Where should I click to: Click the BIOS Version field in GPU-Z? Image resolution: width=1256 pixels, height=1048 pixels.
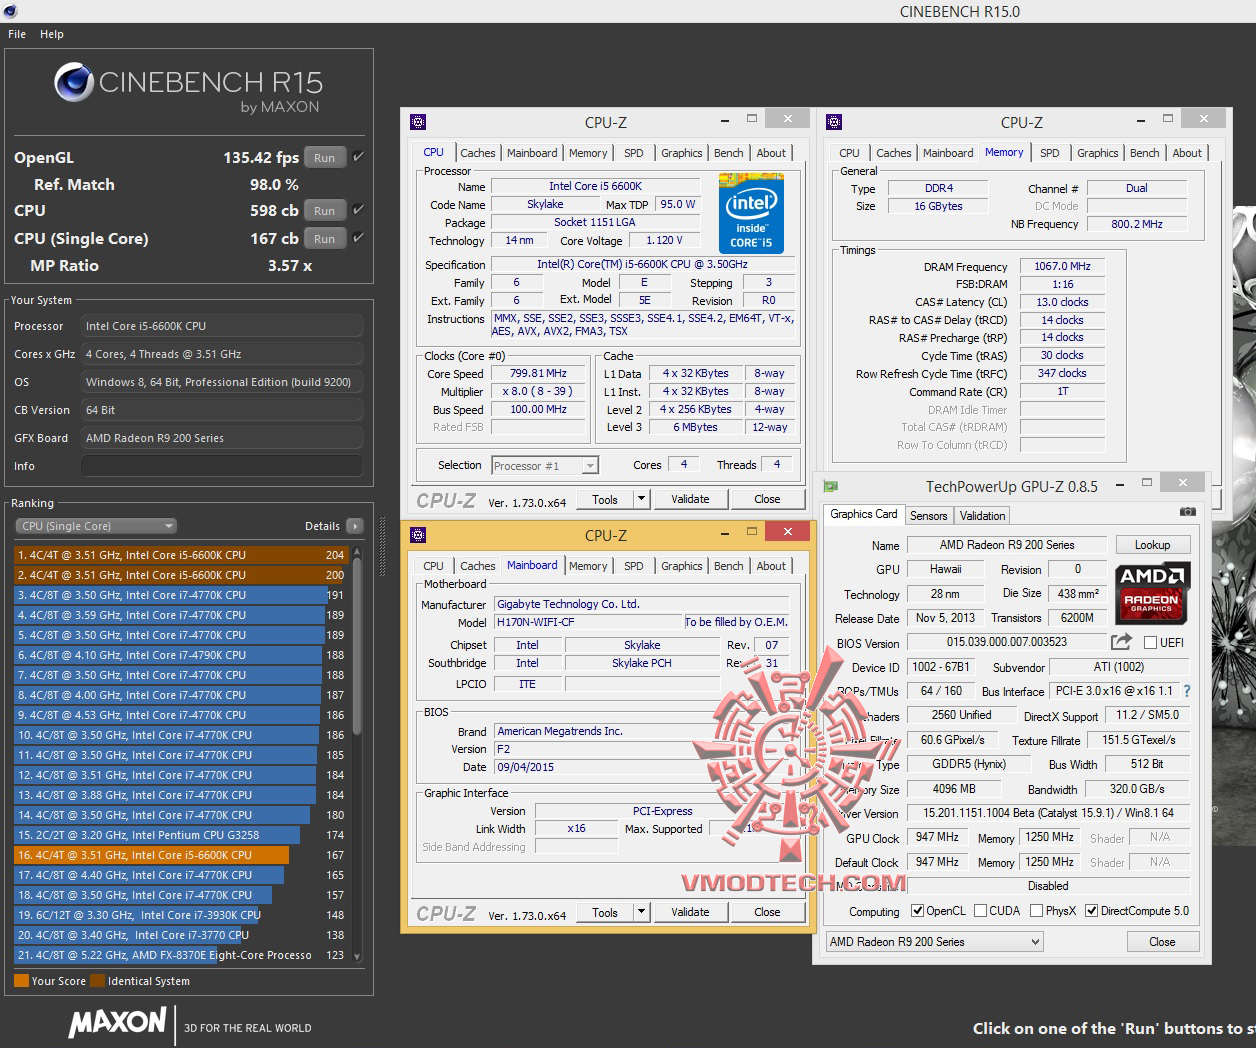1006,642
